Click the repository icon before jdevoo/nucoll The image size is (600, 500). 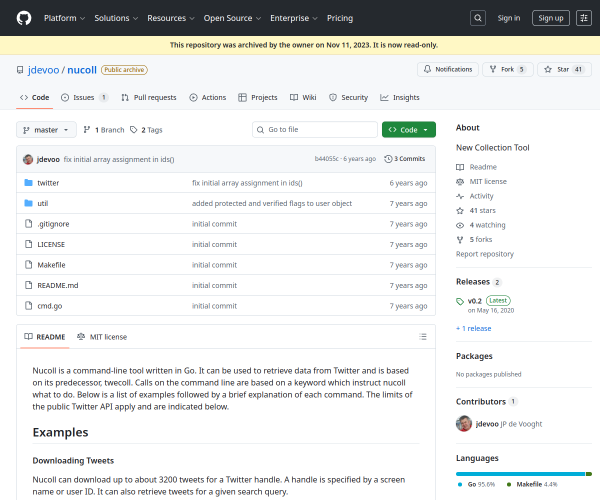(x=20, y=70)
